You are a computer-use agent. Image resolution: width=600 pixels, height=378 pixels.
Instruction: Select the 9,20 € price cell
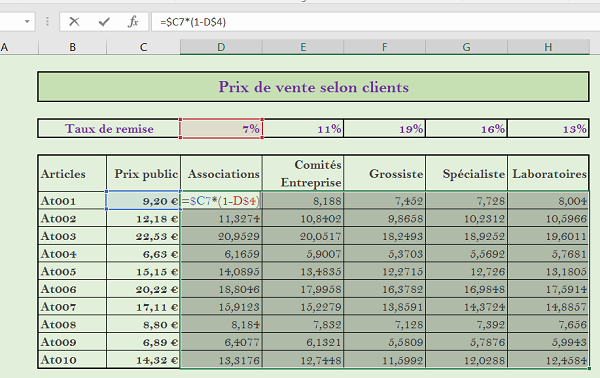tap(143, 200)
